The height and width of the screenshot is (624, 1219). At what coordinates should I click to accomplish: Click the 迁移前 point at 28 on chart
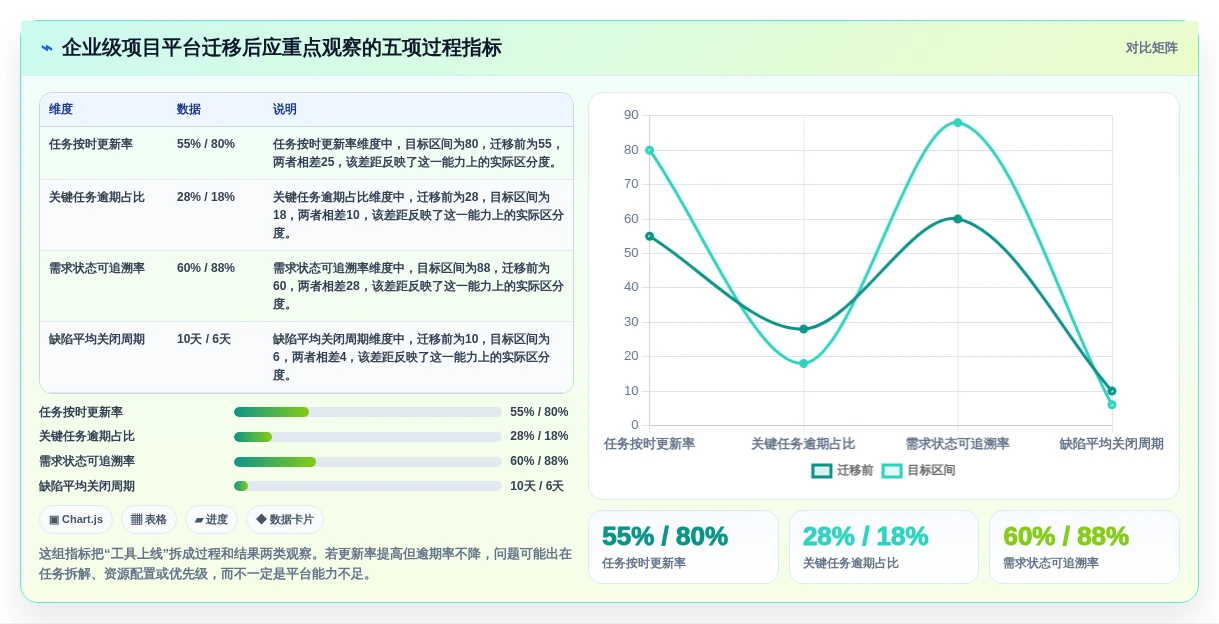(x=804, y=329)
